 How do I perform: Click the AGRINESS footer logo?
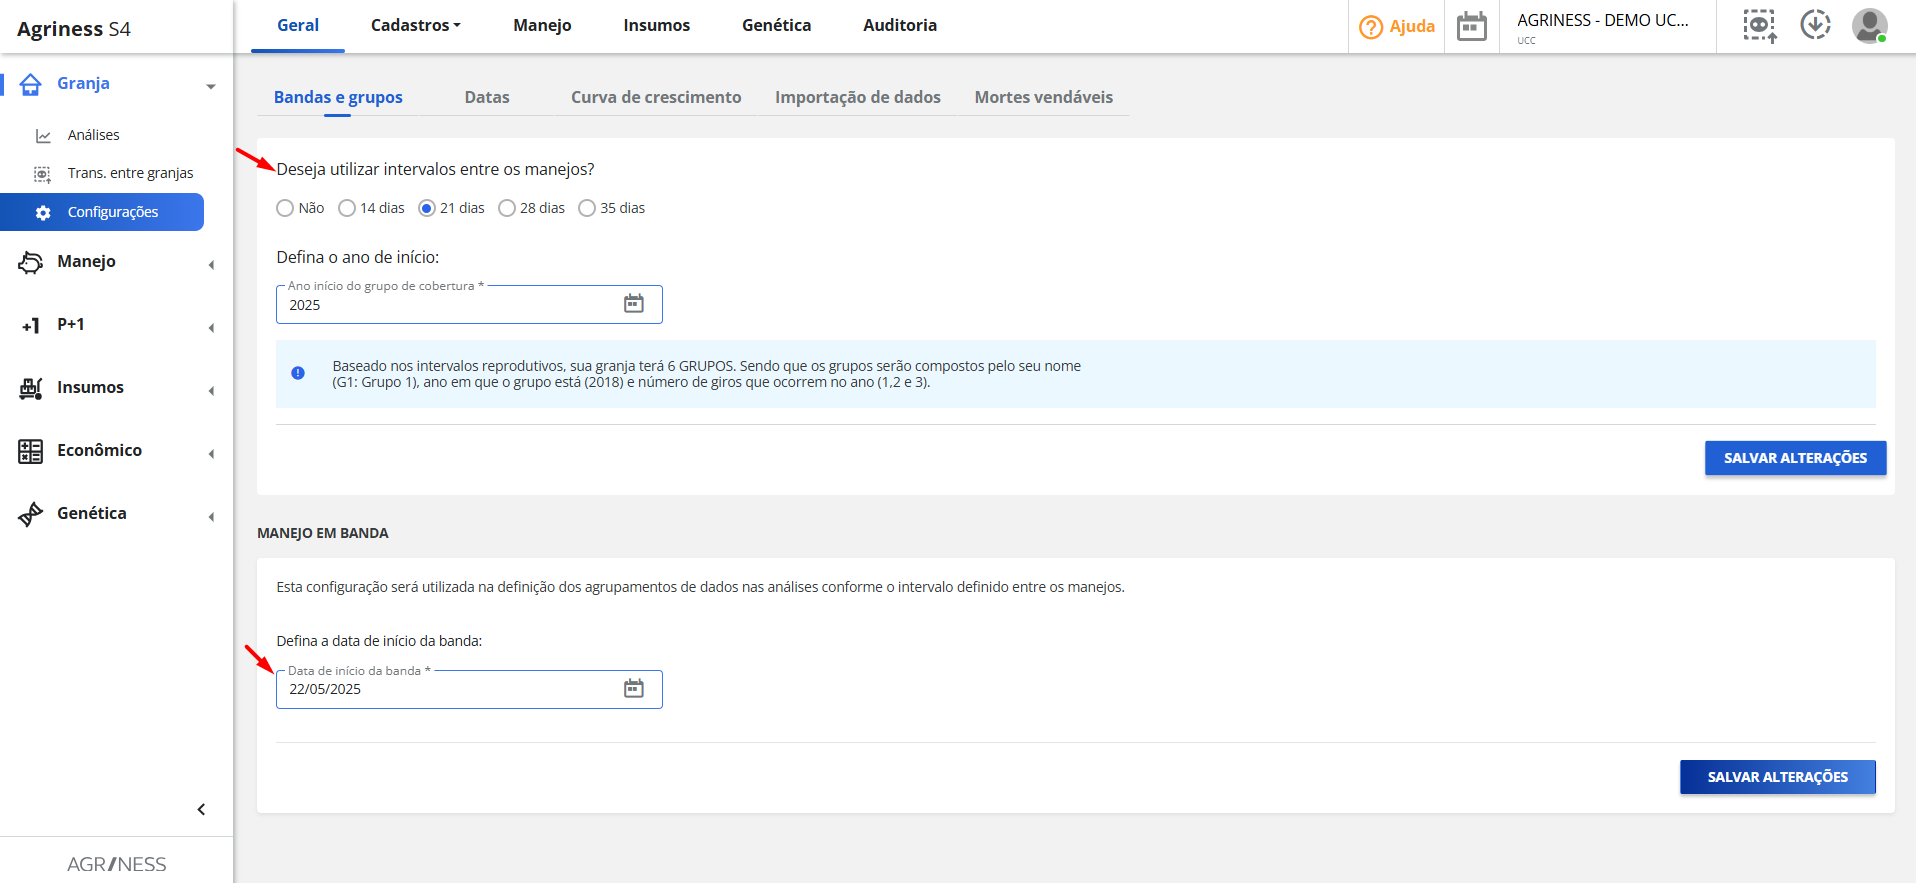[x=116, y=864]
